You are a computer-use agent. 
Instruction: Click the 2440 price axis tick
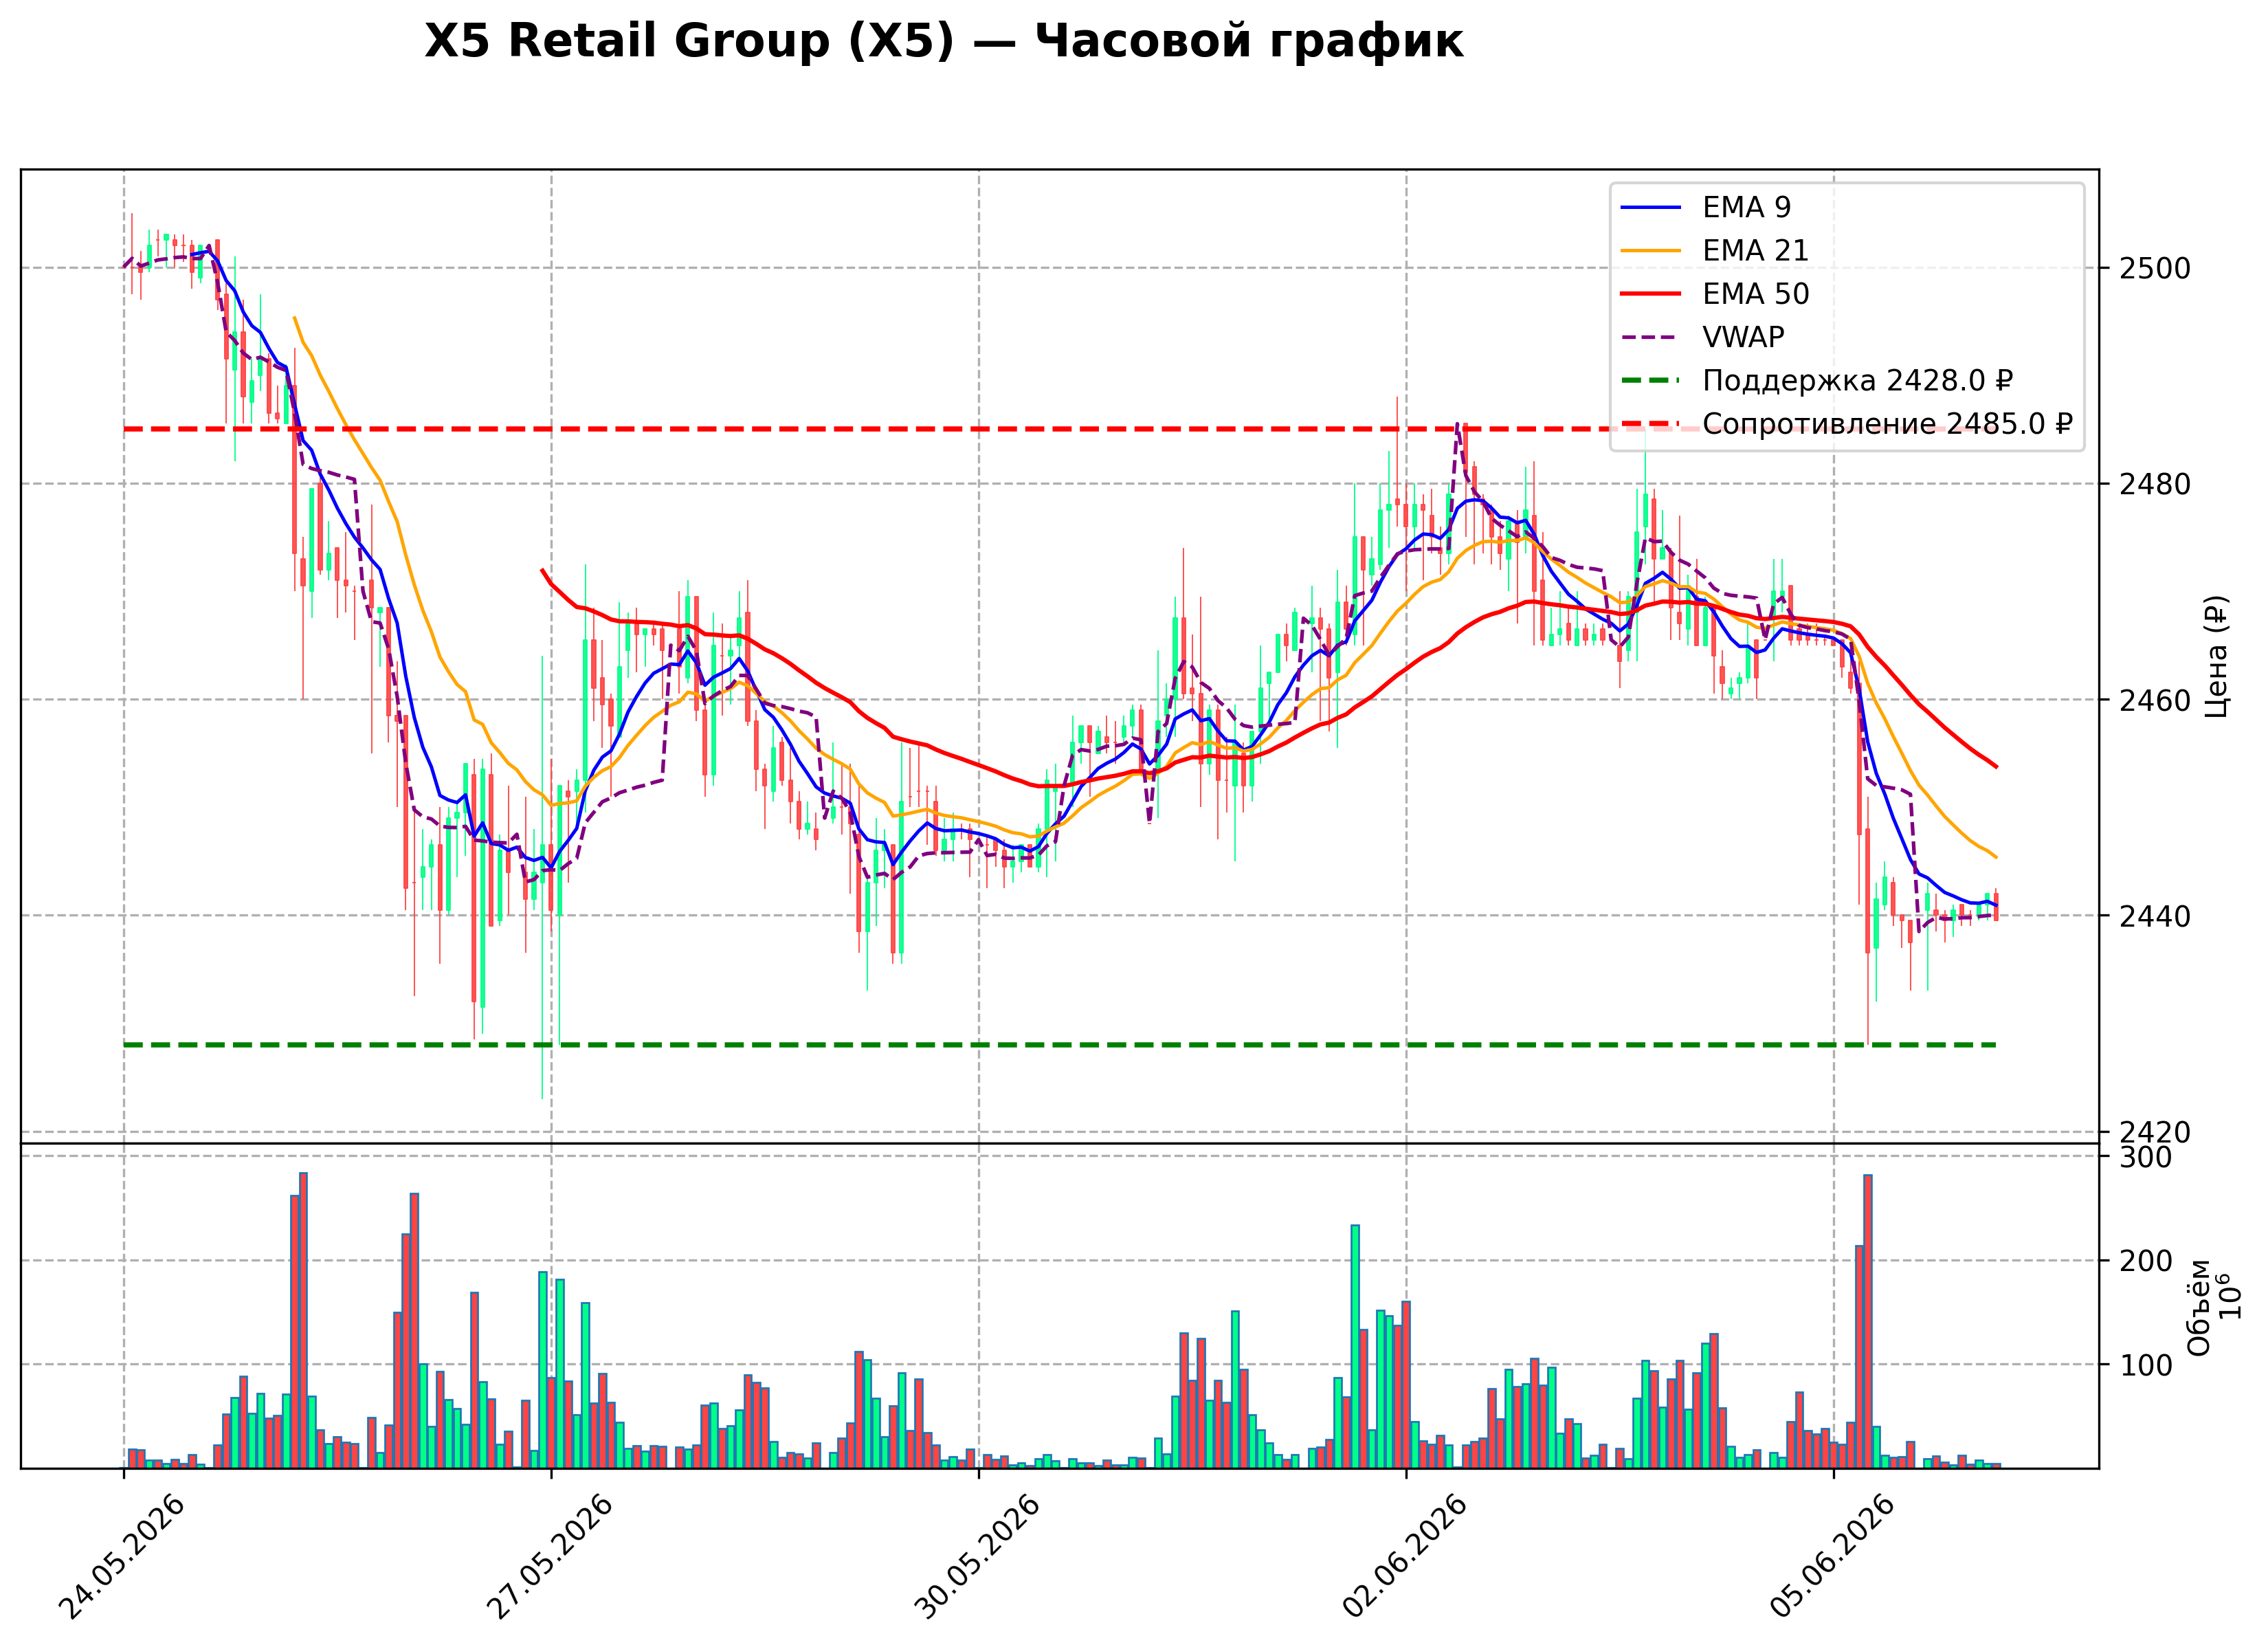coord(2154,916)
